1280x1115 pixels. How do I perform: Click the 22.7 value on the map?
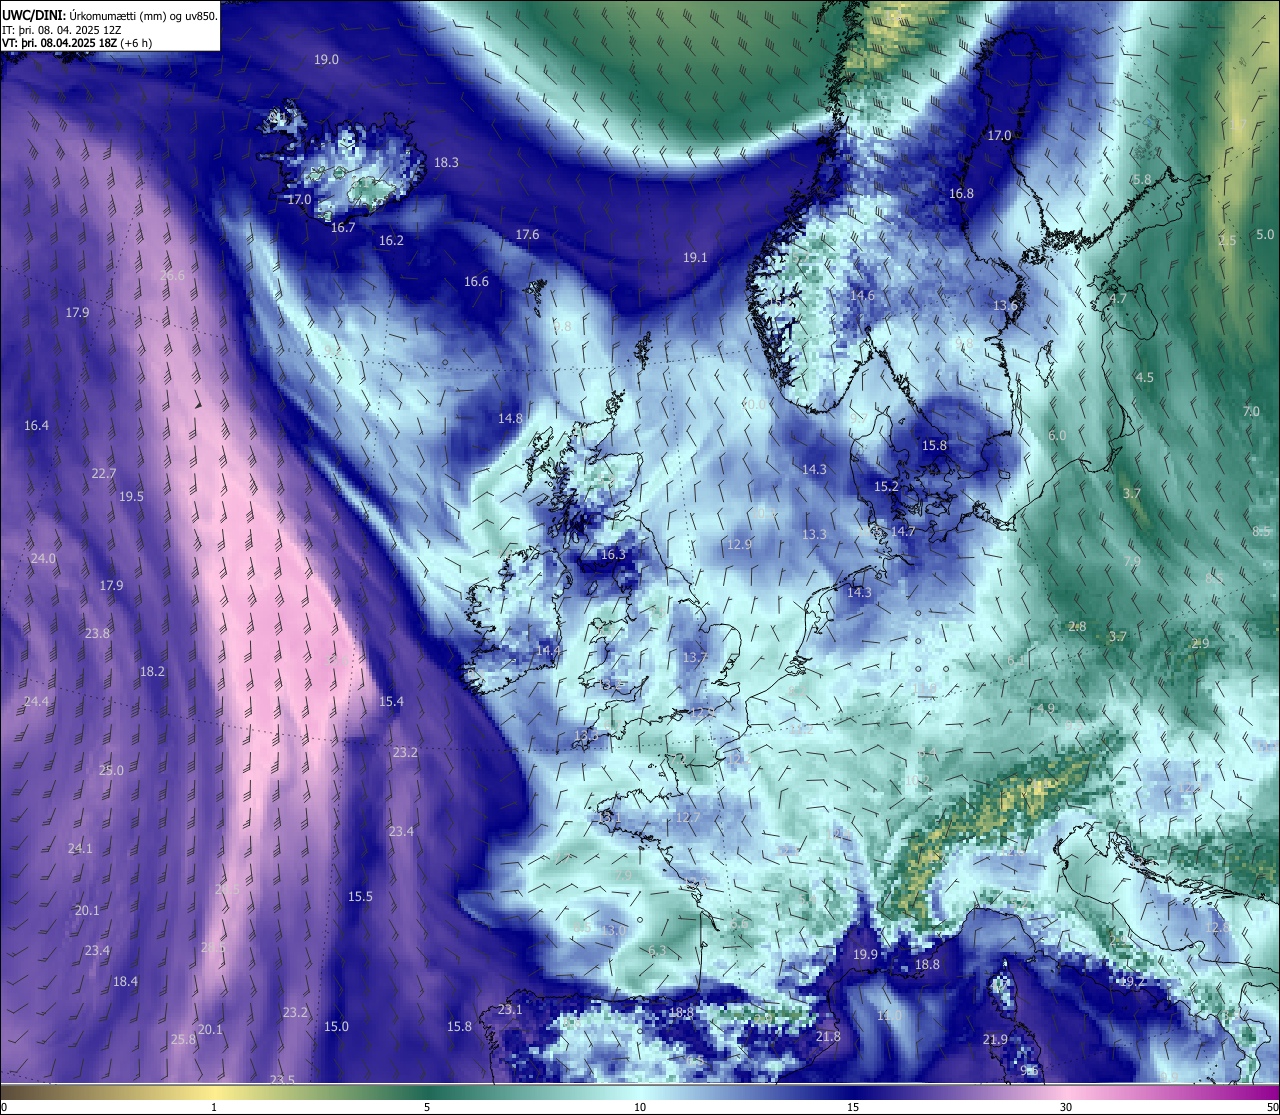[103, 474]
